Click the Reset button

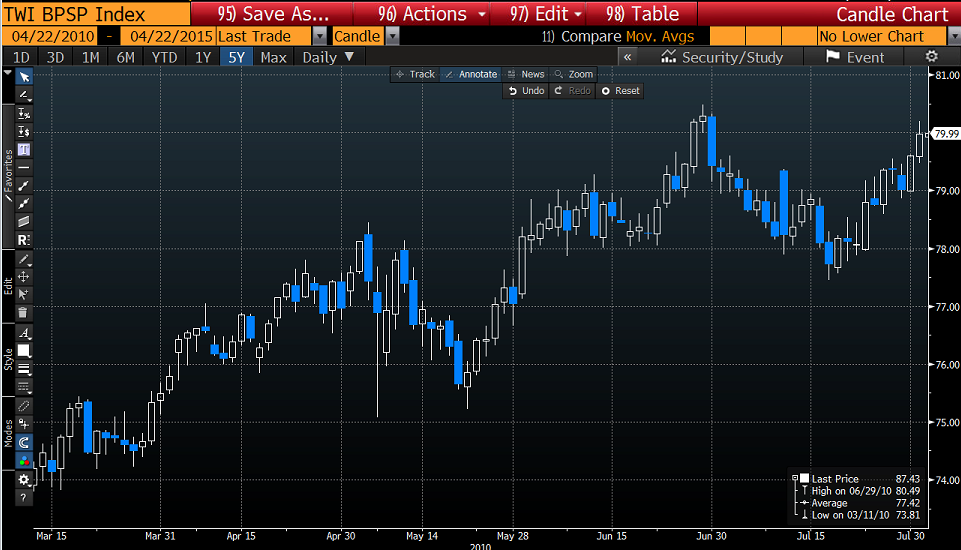click(x=620, y=91)
